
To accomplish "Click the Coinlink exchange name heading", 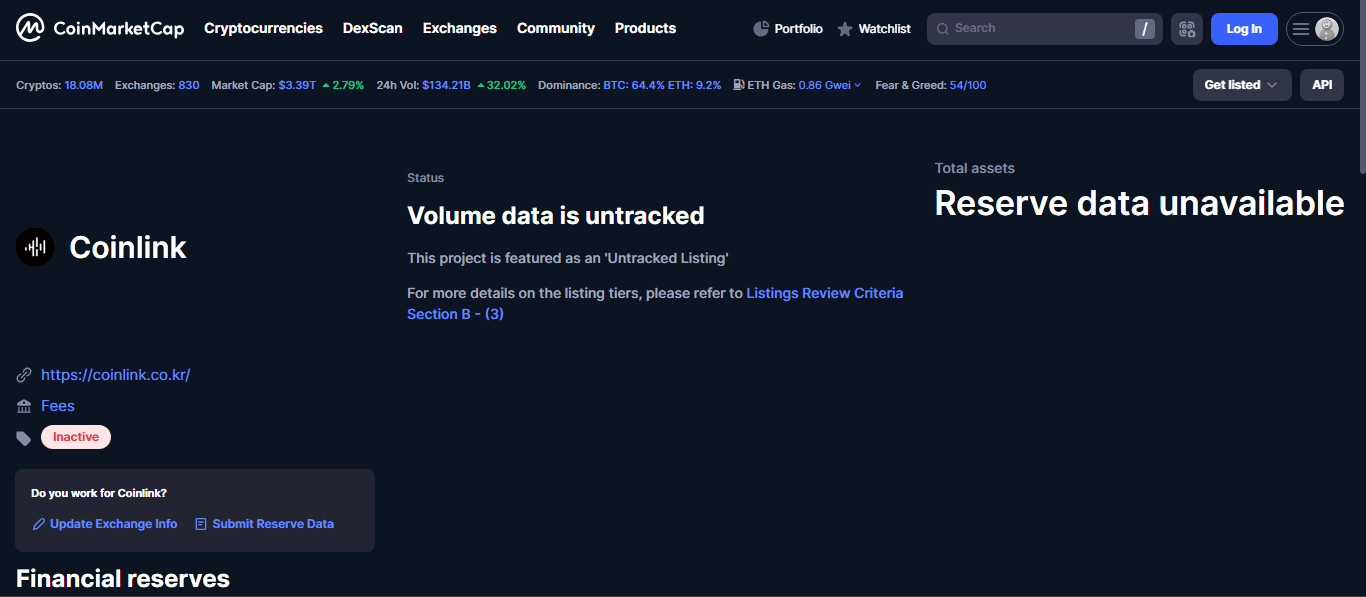I will pos(128,247).
